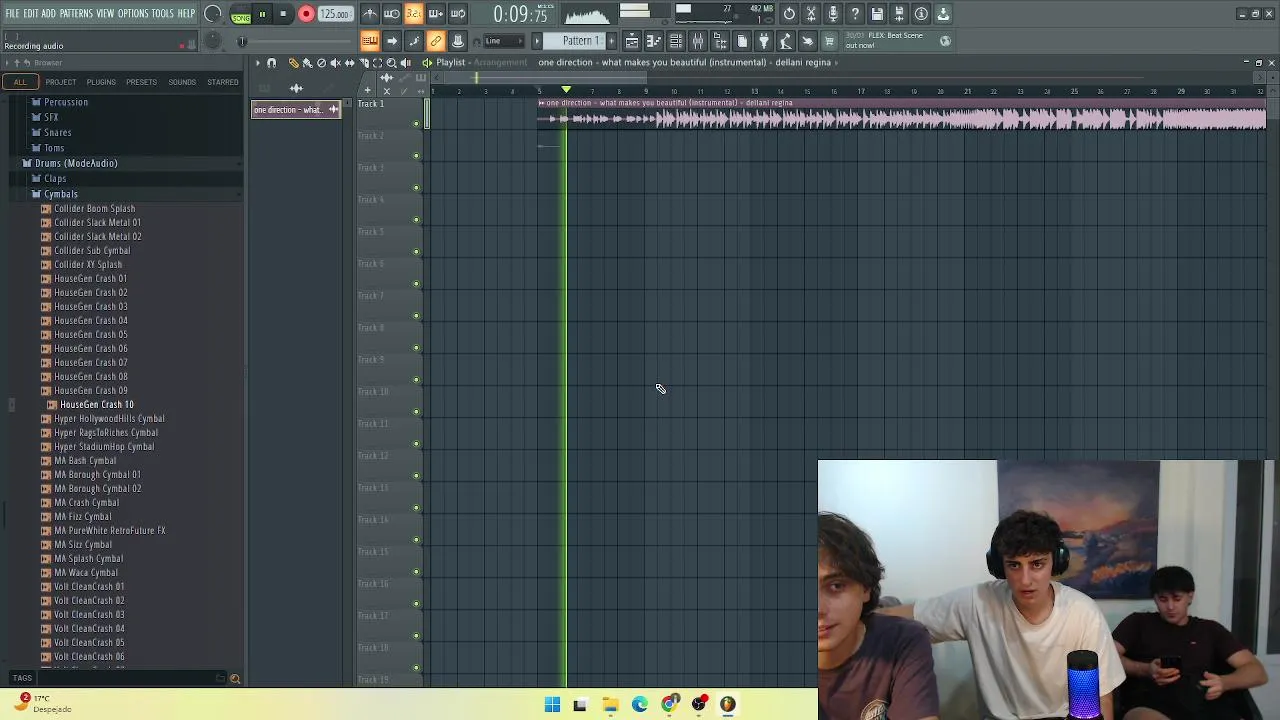
Task: Add a new pattern with plus button
Action: 612,41
